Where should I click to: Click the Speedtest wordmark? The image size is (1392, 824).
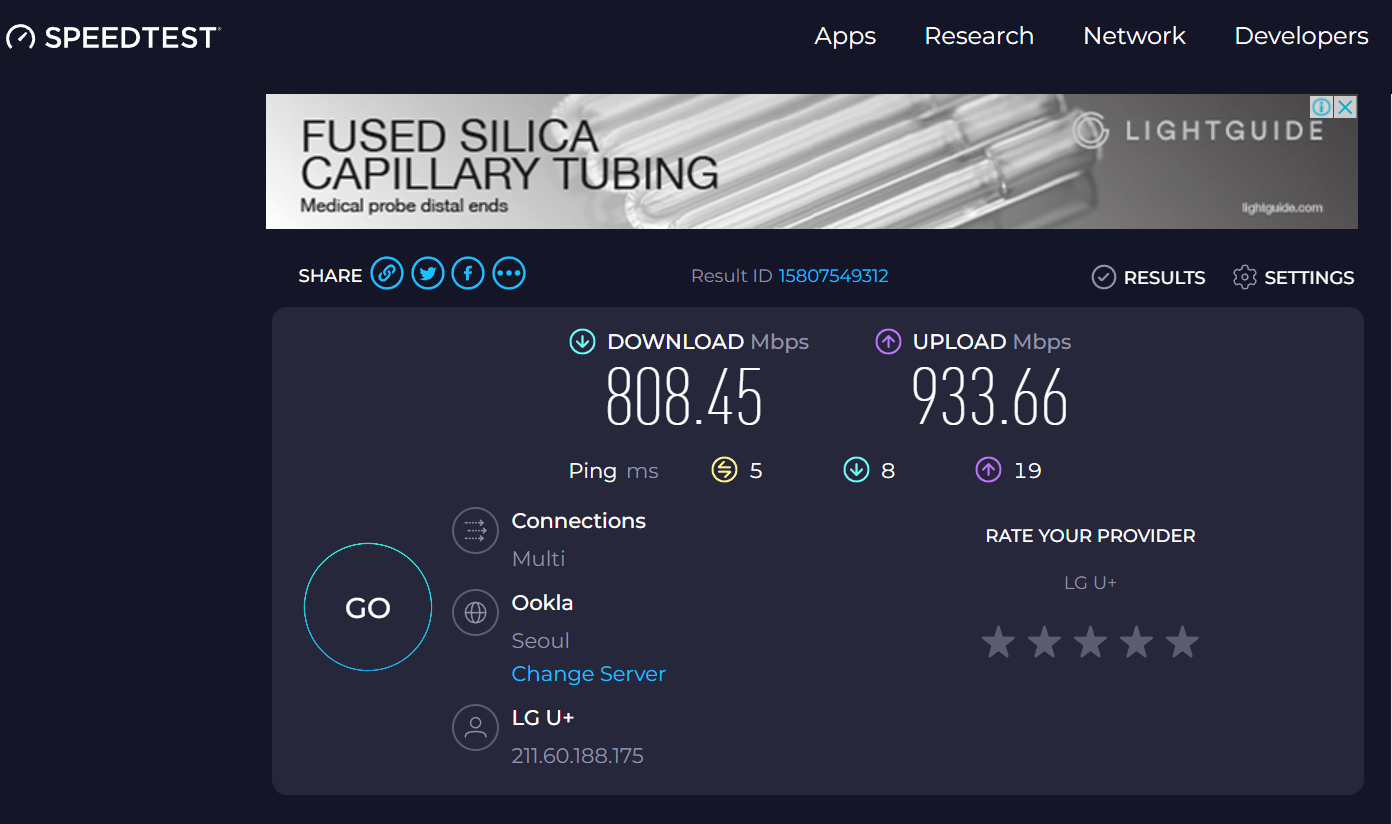(132, 38)
